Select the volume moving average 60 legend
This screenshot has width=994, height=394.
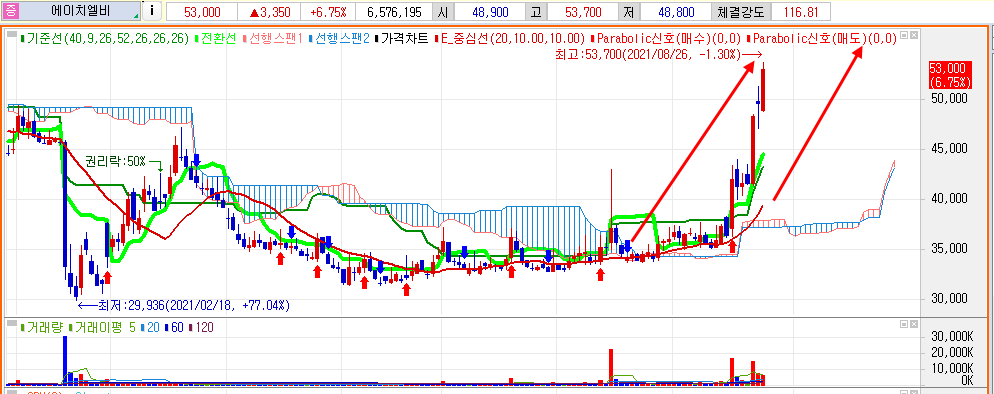(174, 327)
